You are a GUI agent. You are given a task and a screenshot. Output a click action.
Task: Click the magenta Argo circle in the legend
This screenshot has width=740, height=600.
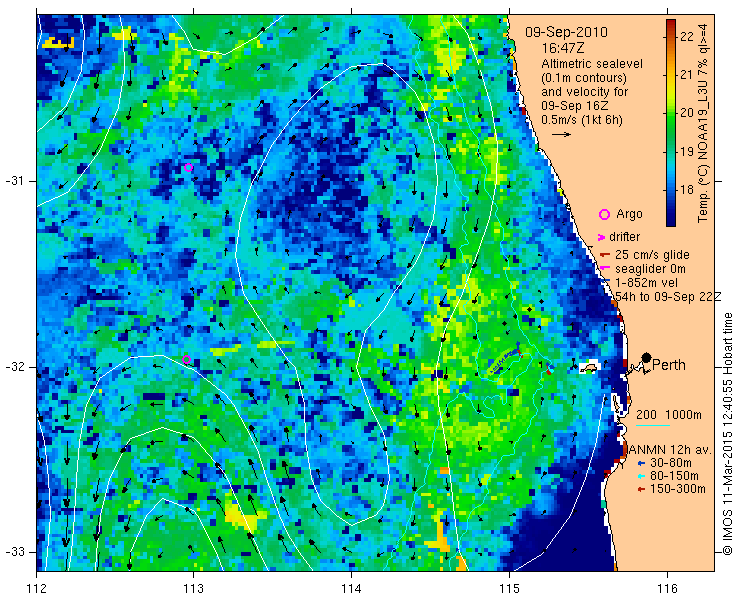coord(604,214)
